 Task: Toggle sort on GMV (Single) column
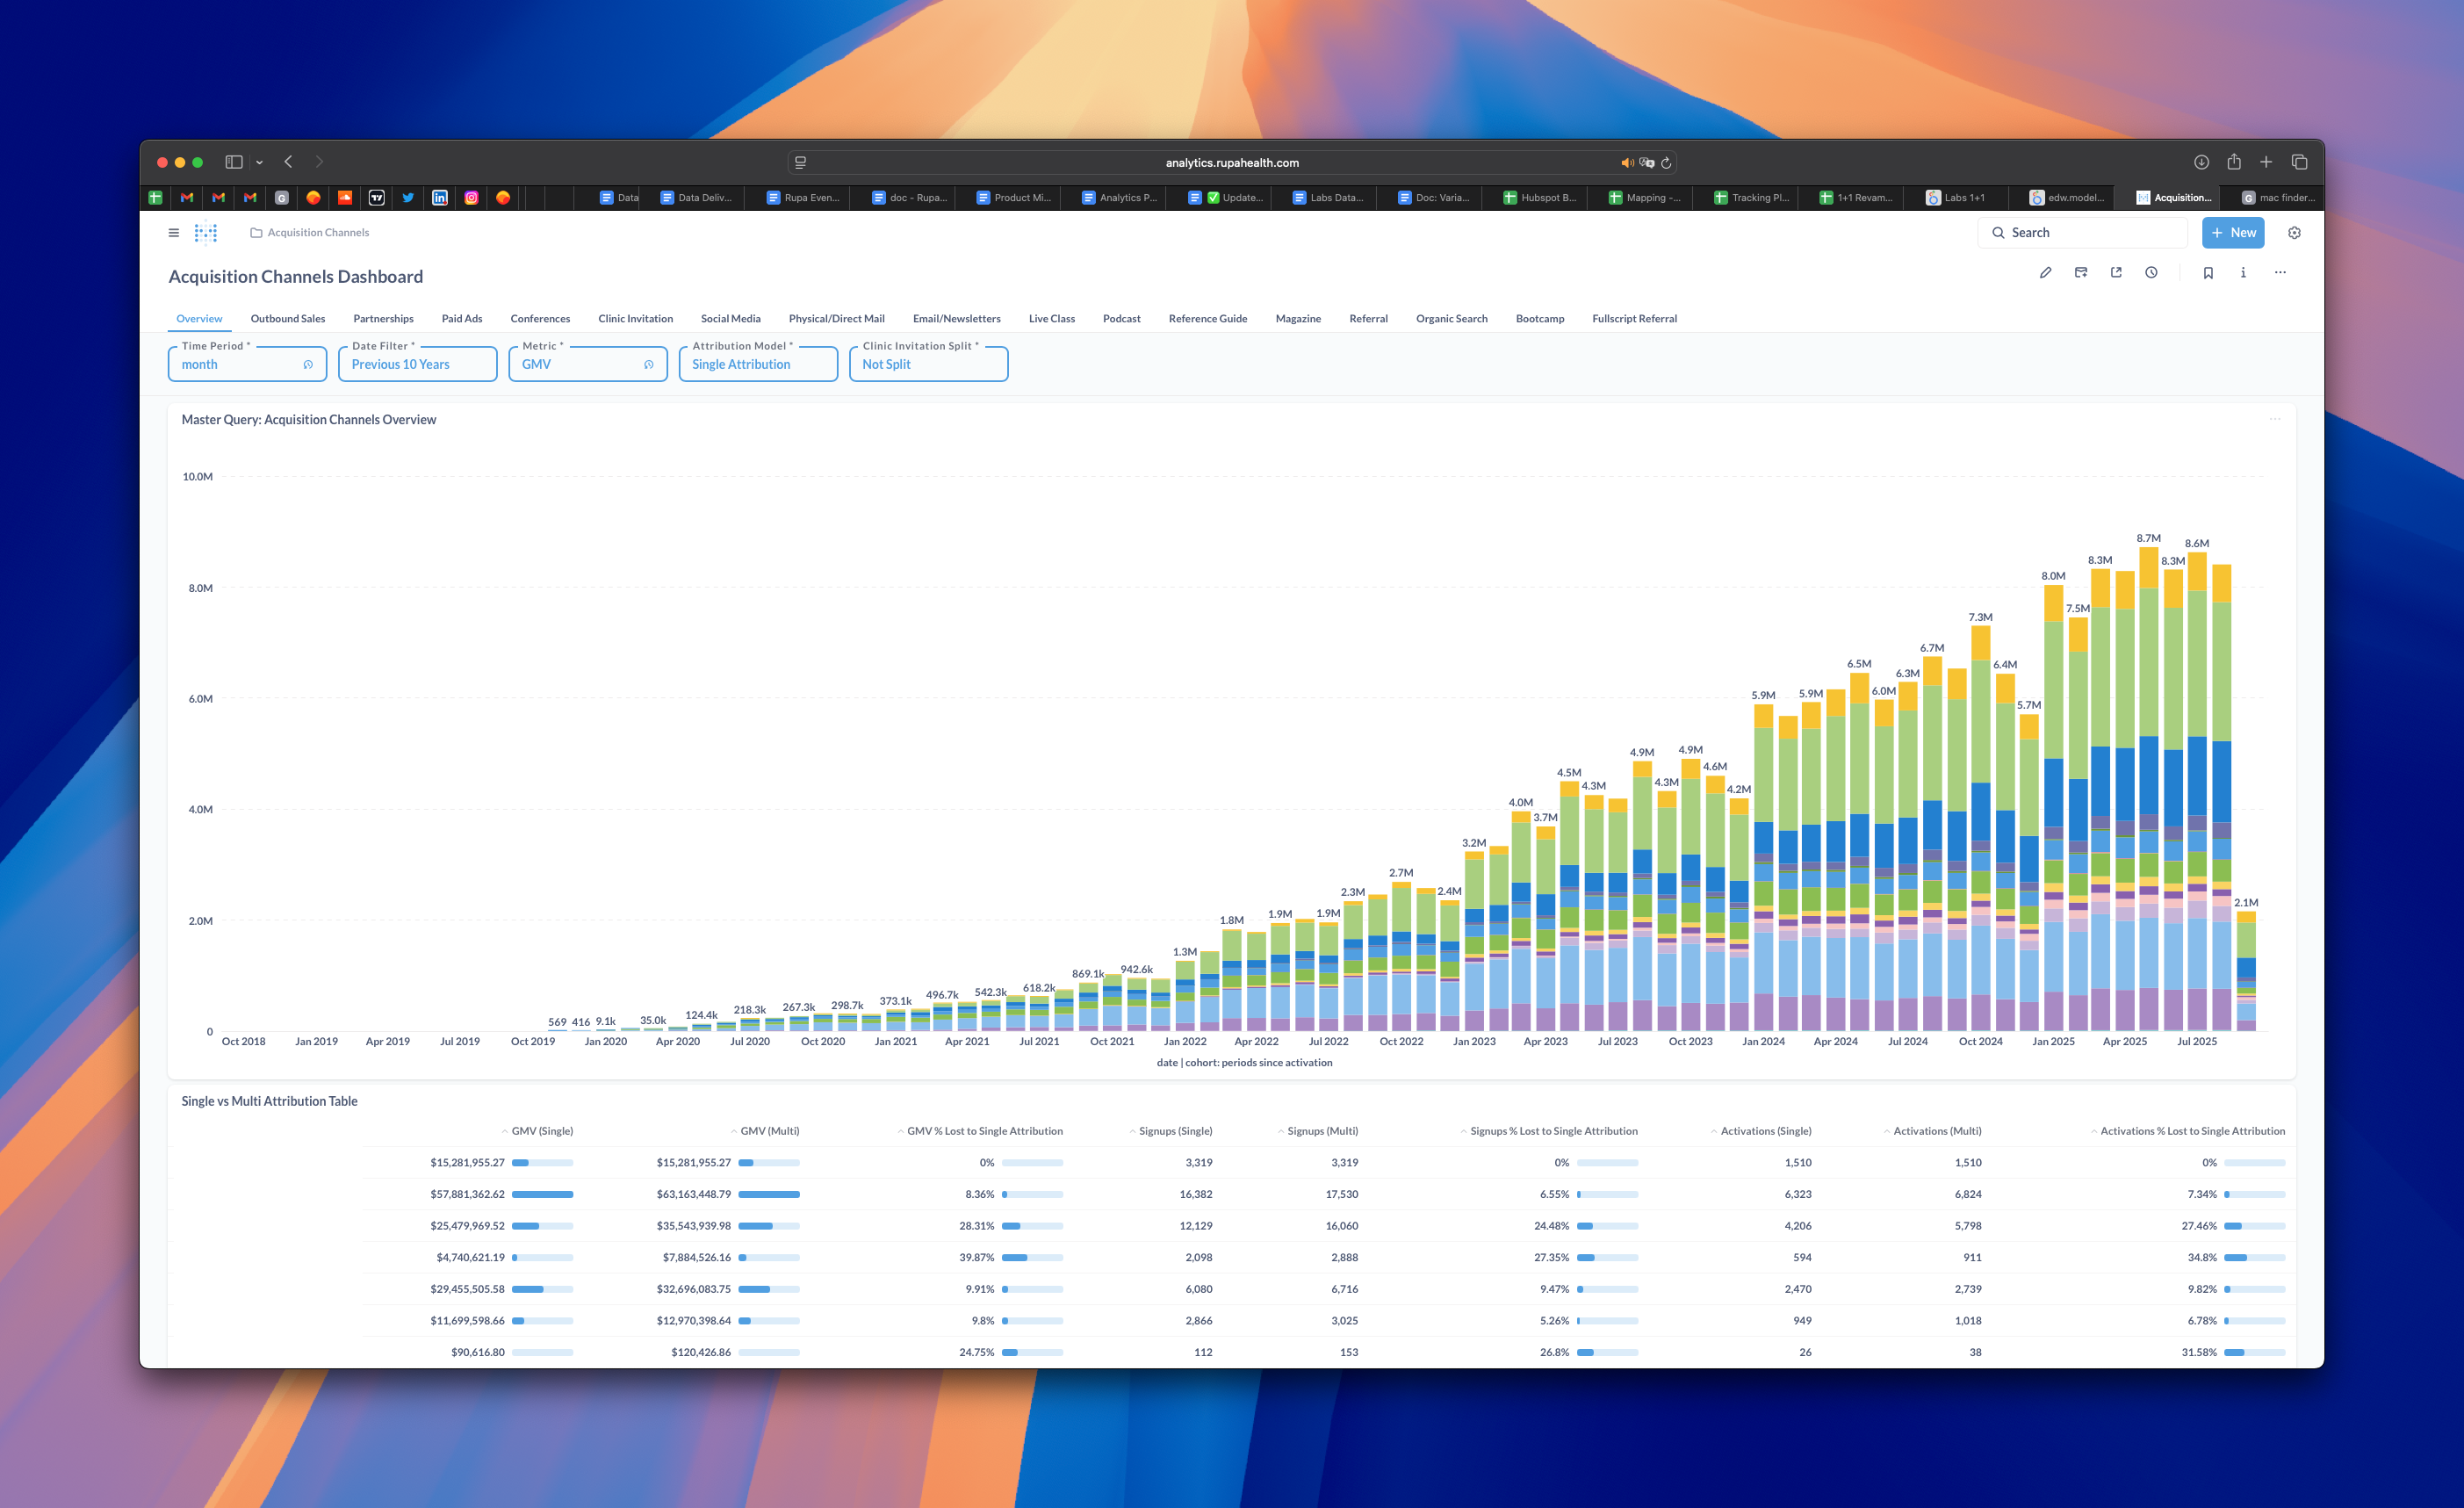click(541, 1131)
